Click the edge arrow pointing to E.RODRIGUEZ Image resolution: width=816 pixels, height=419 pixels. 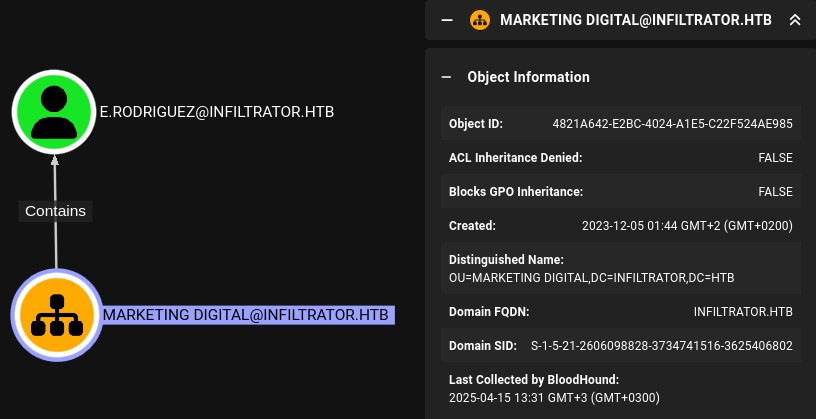coord(55,160)
